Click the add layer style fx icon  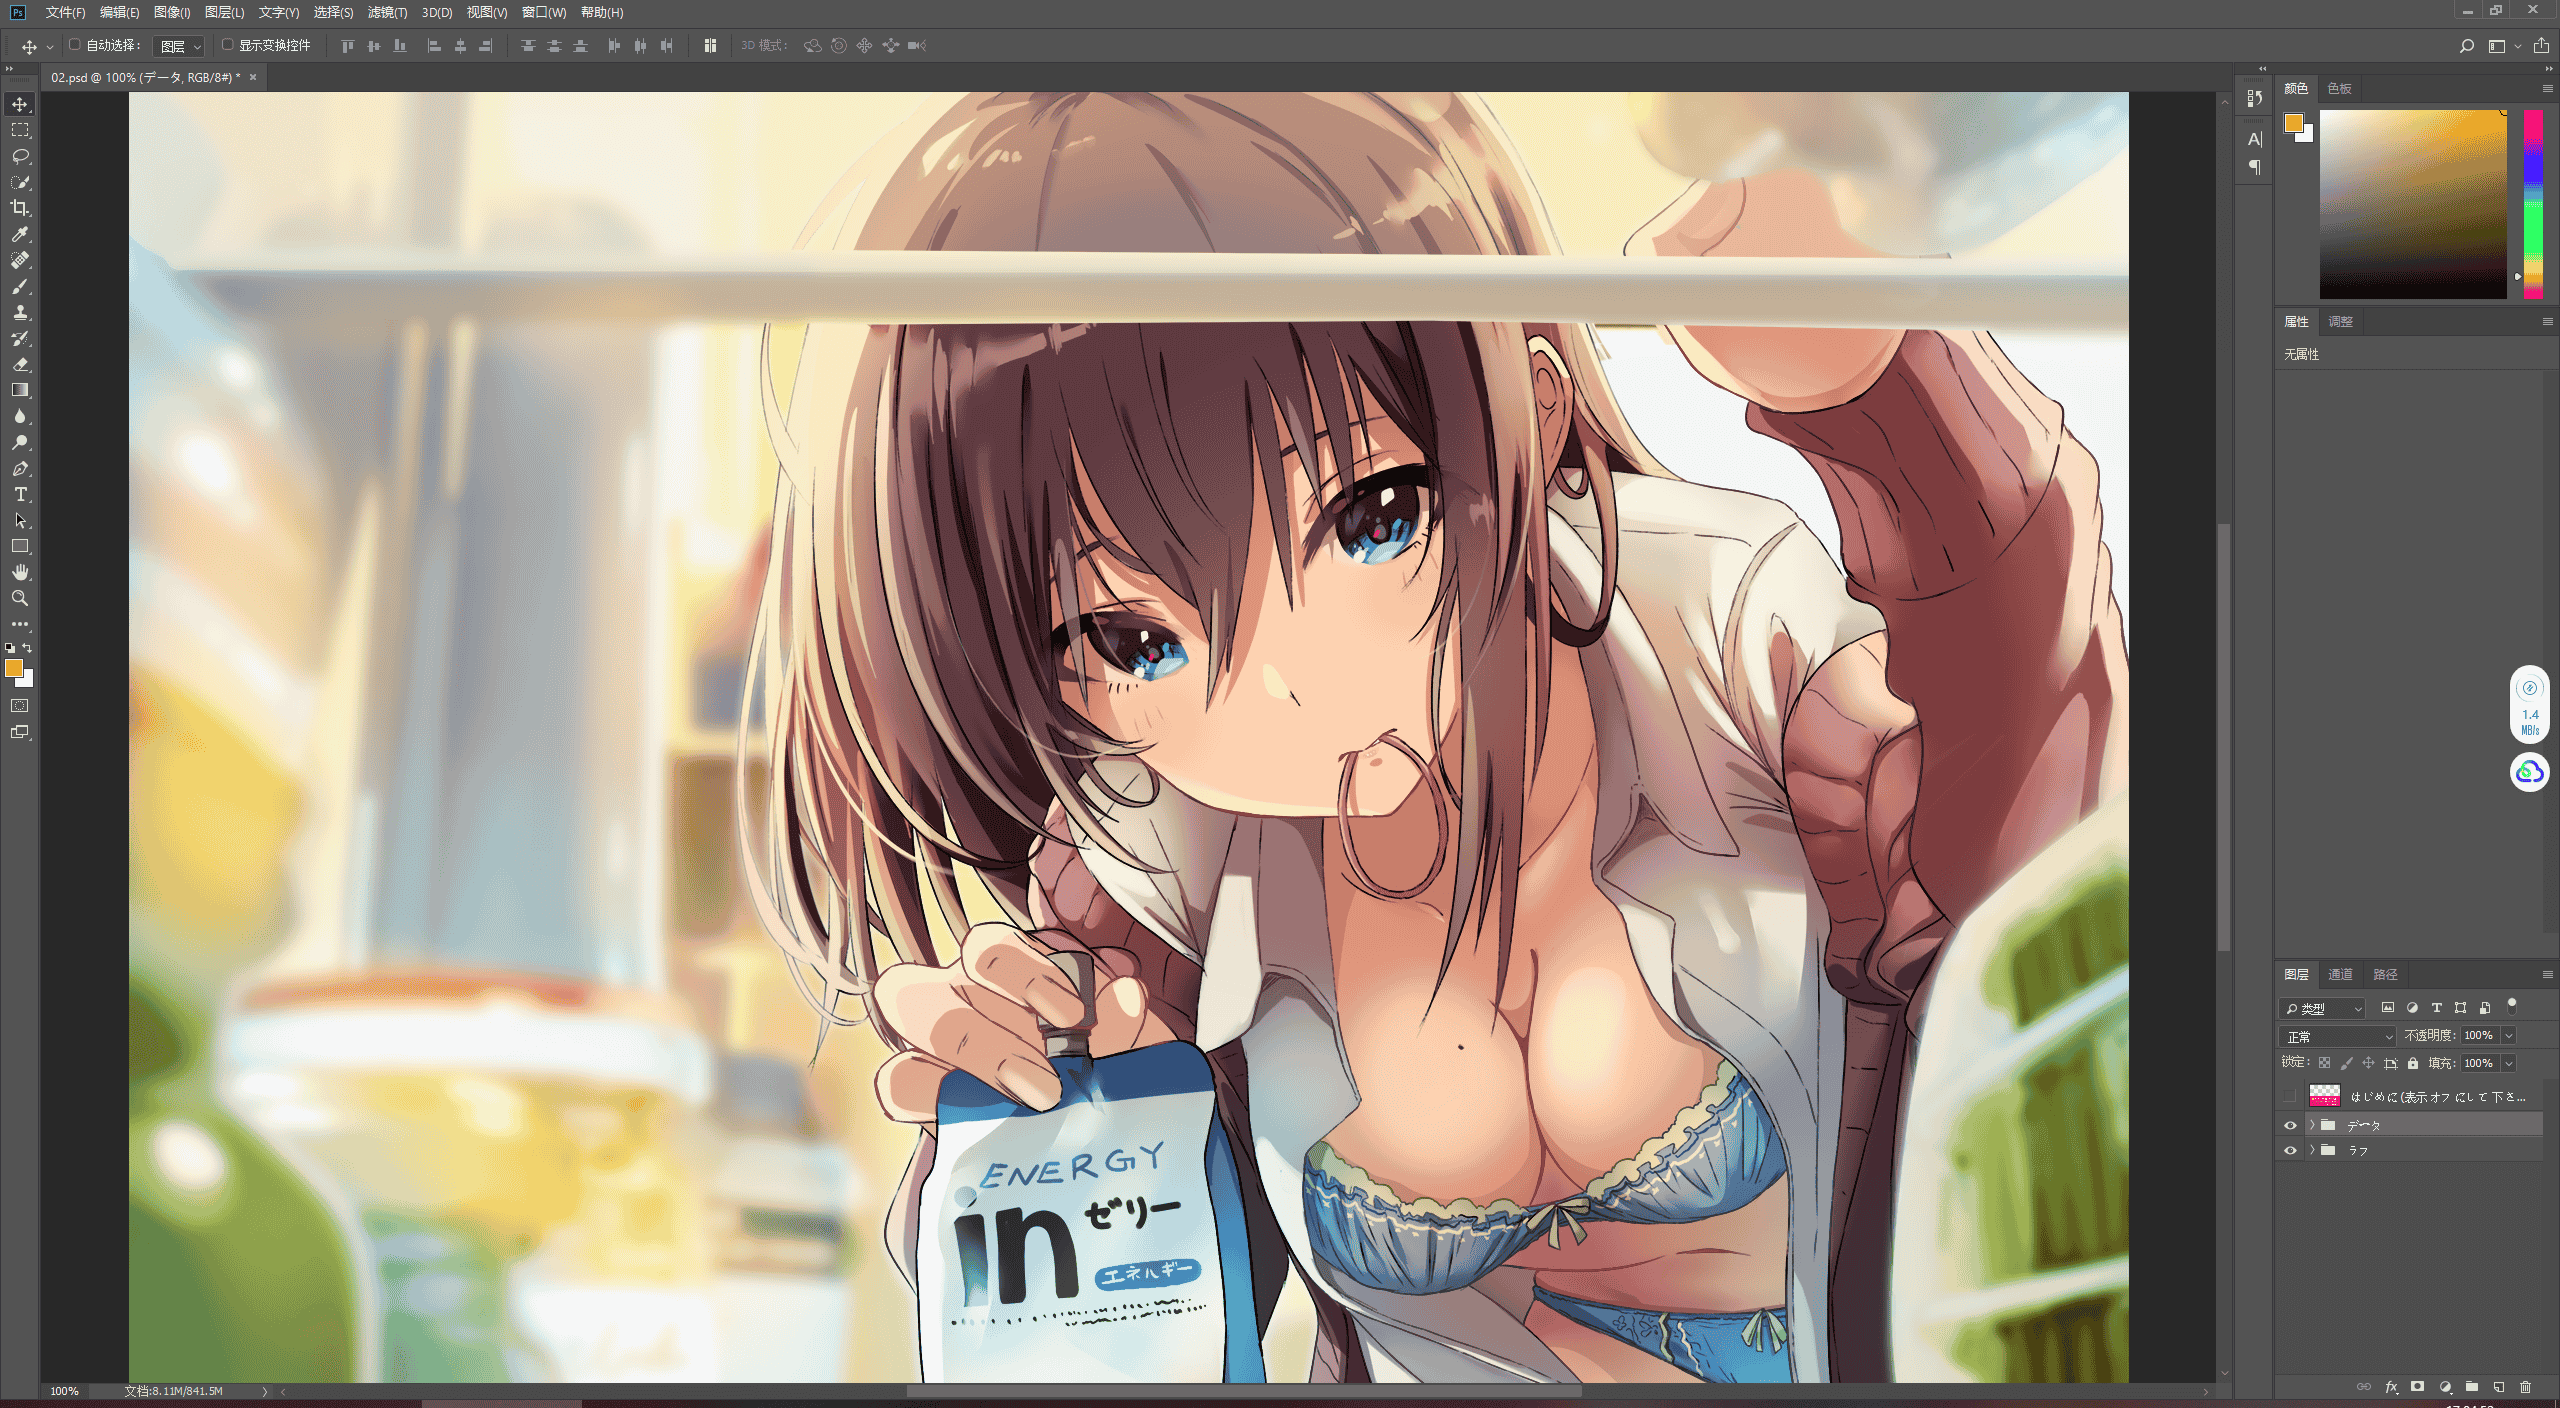2391,1387
